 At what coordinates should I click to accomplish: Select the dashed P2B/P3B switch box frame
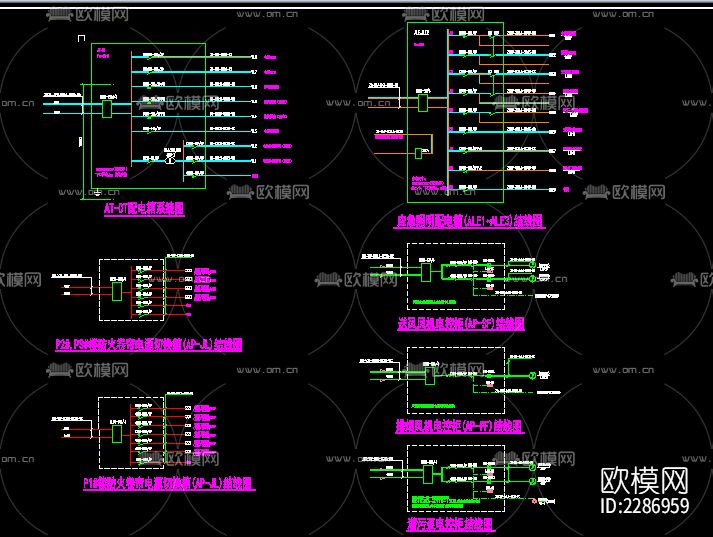(x=131, y=290)
